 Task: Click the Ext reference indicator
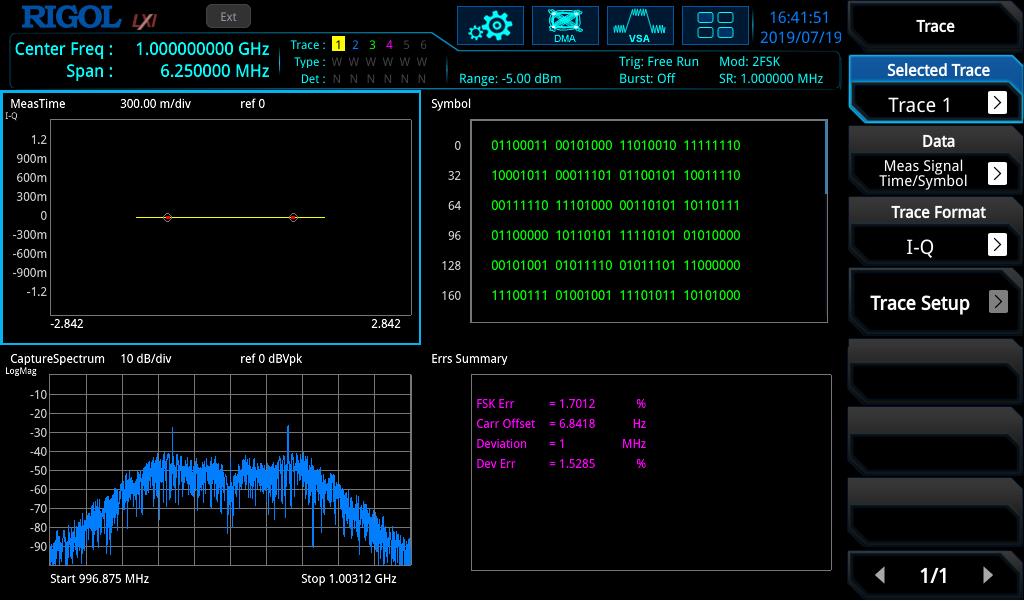228,16
